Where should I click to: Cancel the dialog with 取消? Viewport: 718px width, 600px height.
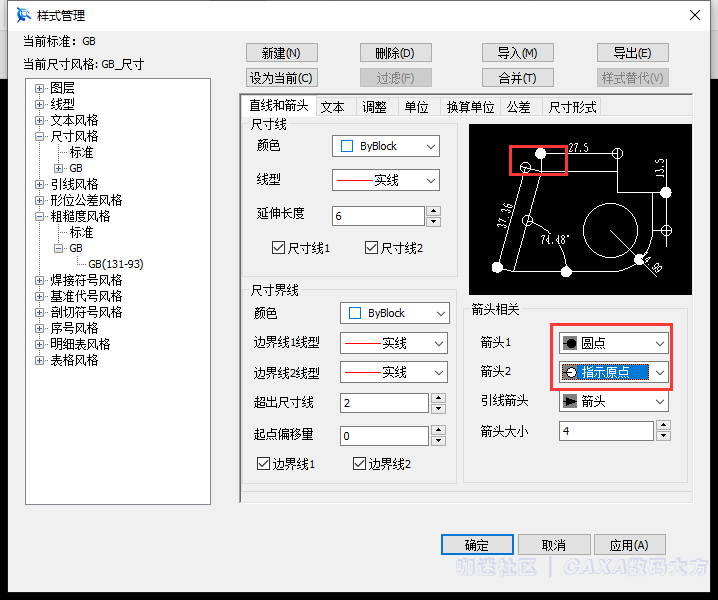tap(554, 545)
